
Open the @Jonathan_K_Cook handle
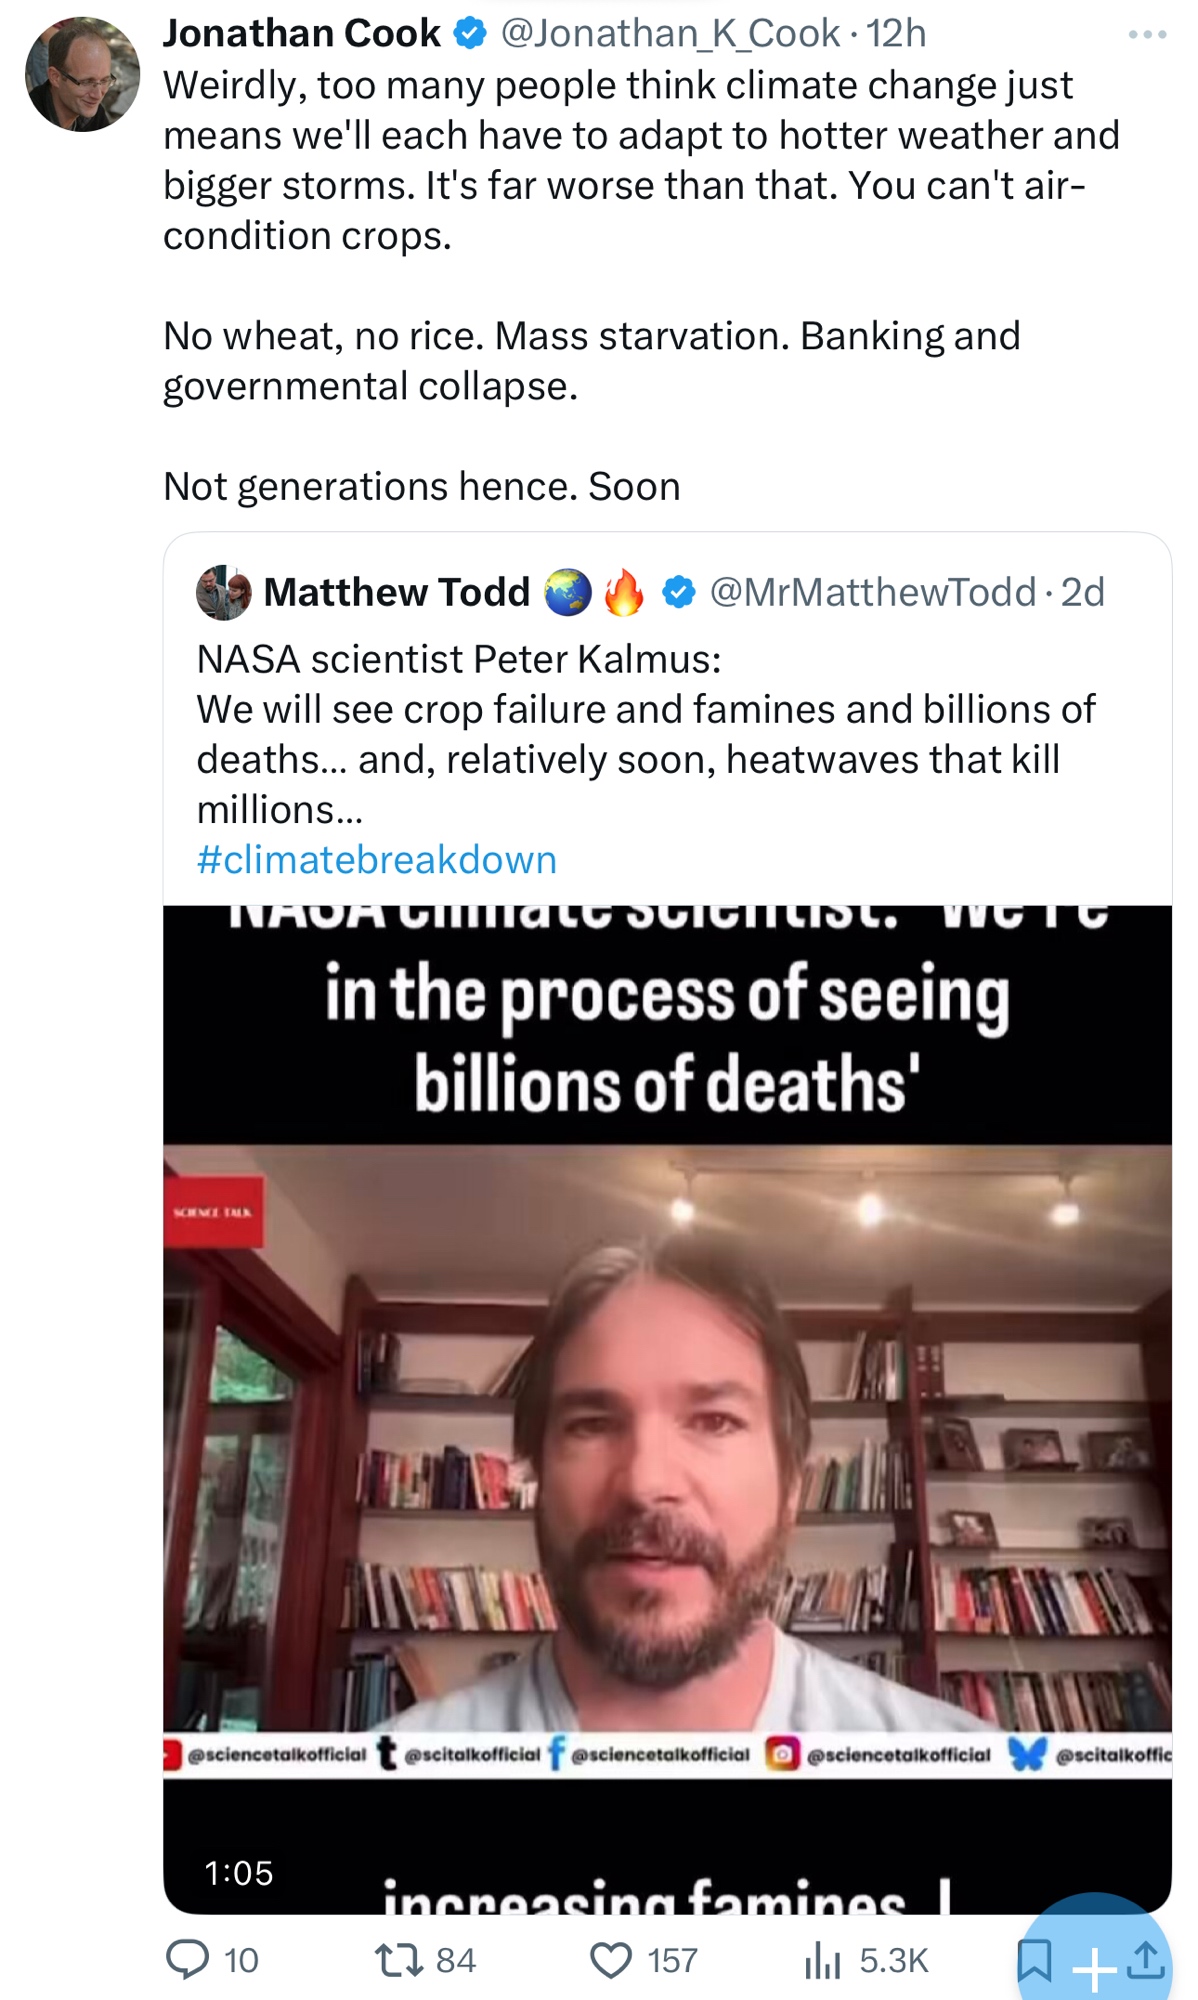point(670,34)
